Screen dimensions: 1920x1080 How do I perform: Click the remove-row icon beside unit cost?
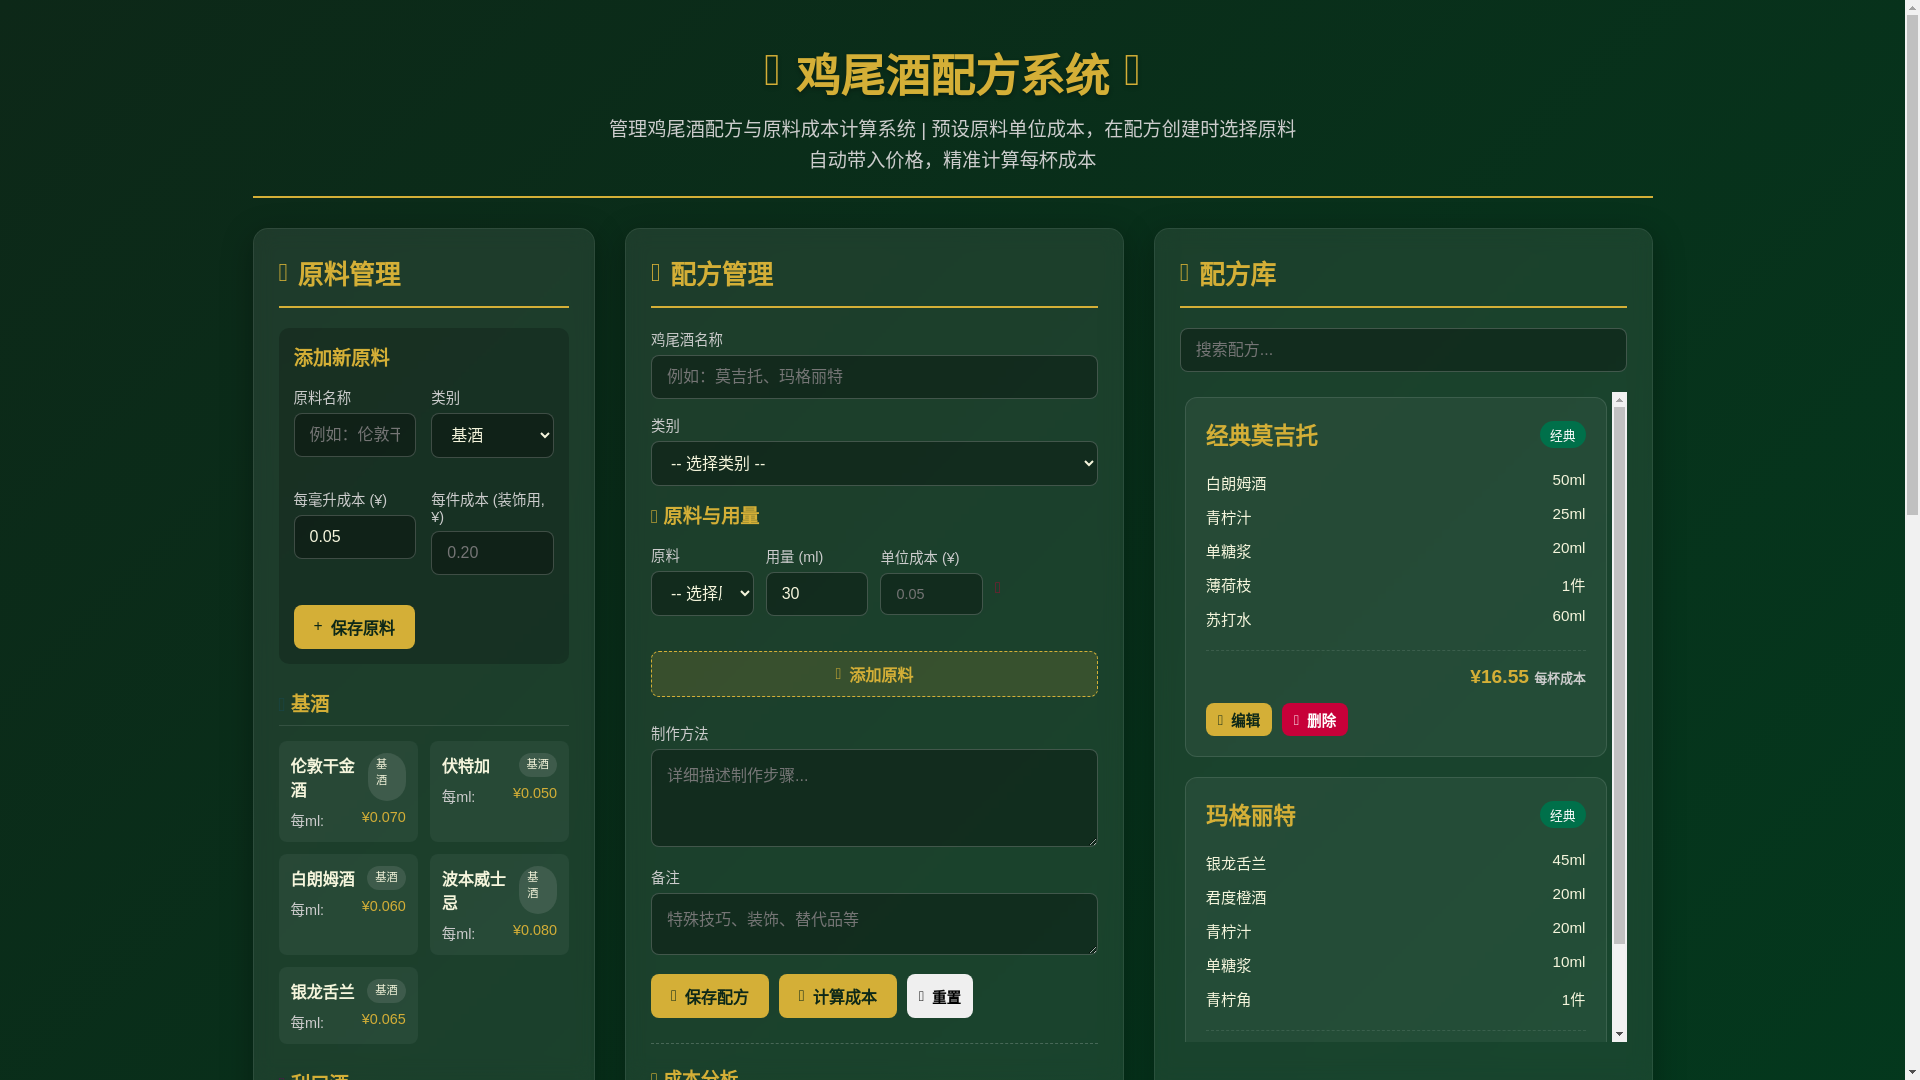(x=998, y=589)
